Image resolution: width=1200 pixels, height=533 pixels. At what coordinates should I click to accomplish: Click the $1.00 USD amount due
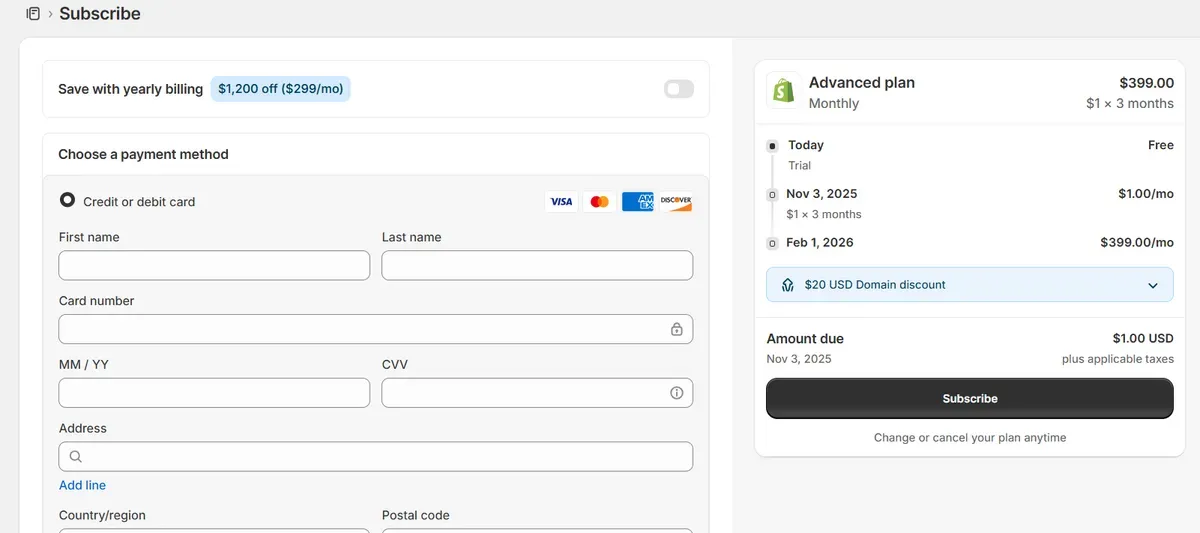pos(1143,338)
